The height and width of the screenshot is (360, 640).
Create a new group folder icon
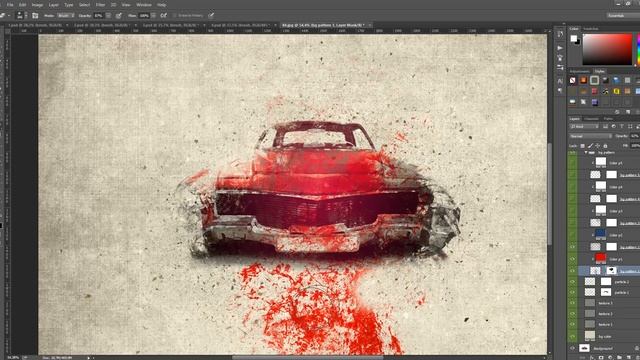point(619,358)
